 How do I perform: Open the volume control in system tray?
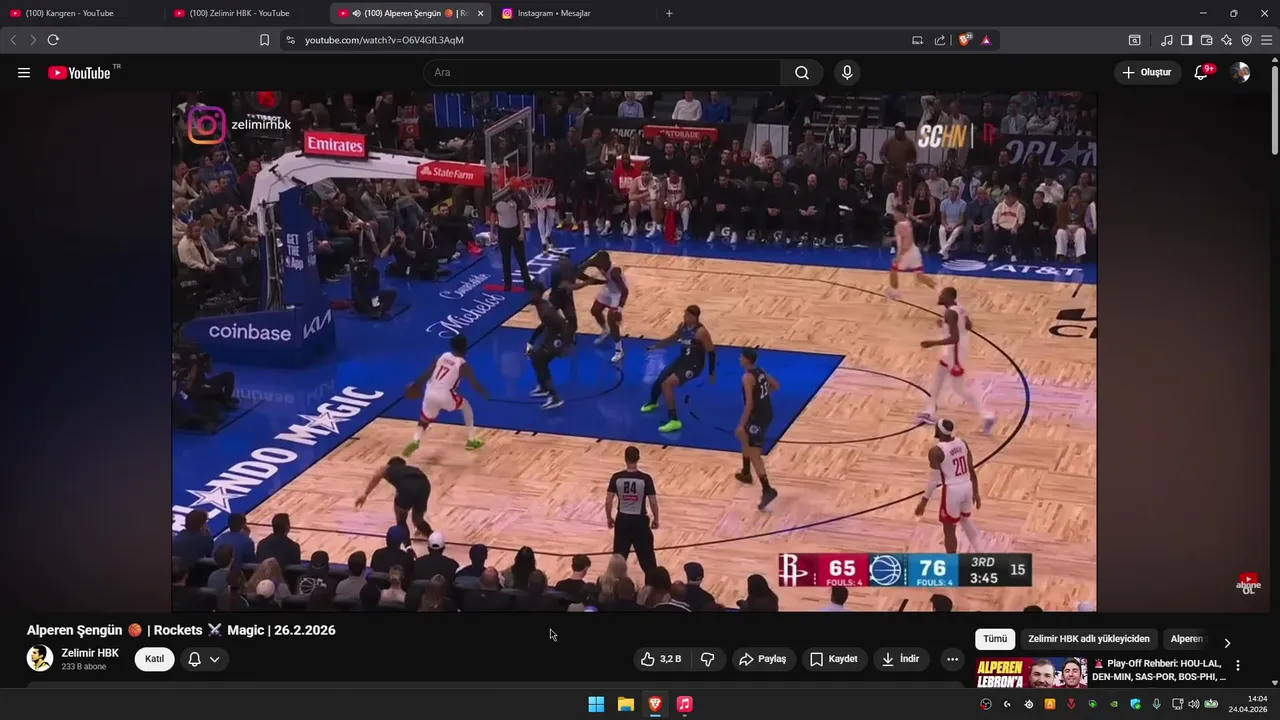point(1193,704)
